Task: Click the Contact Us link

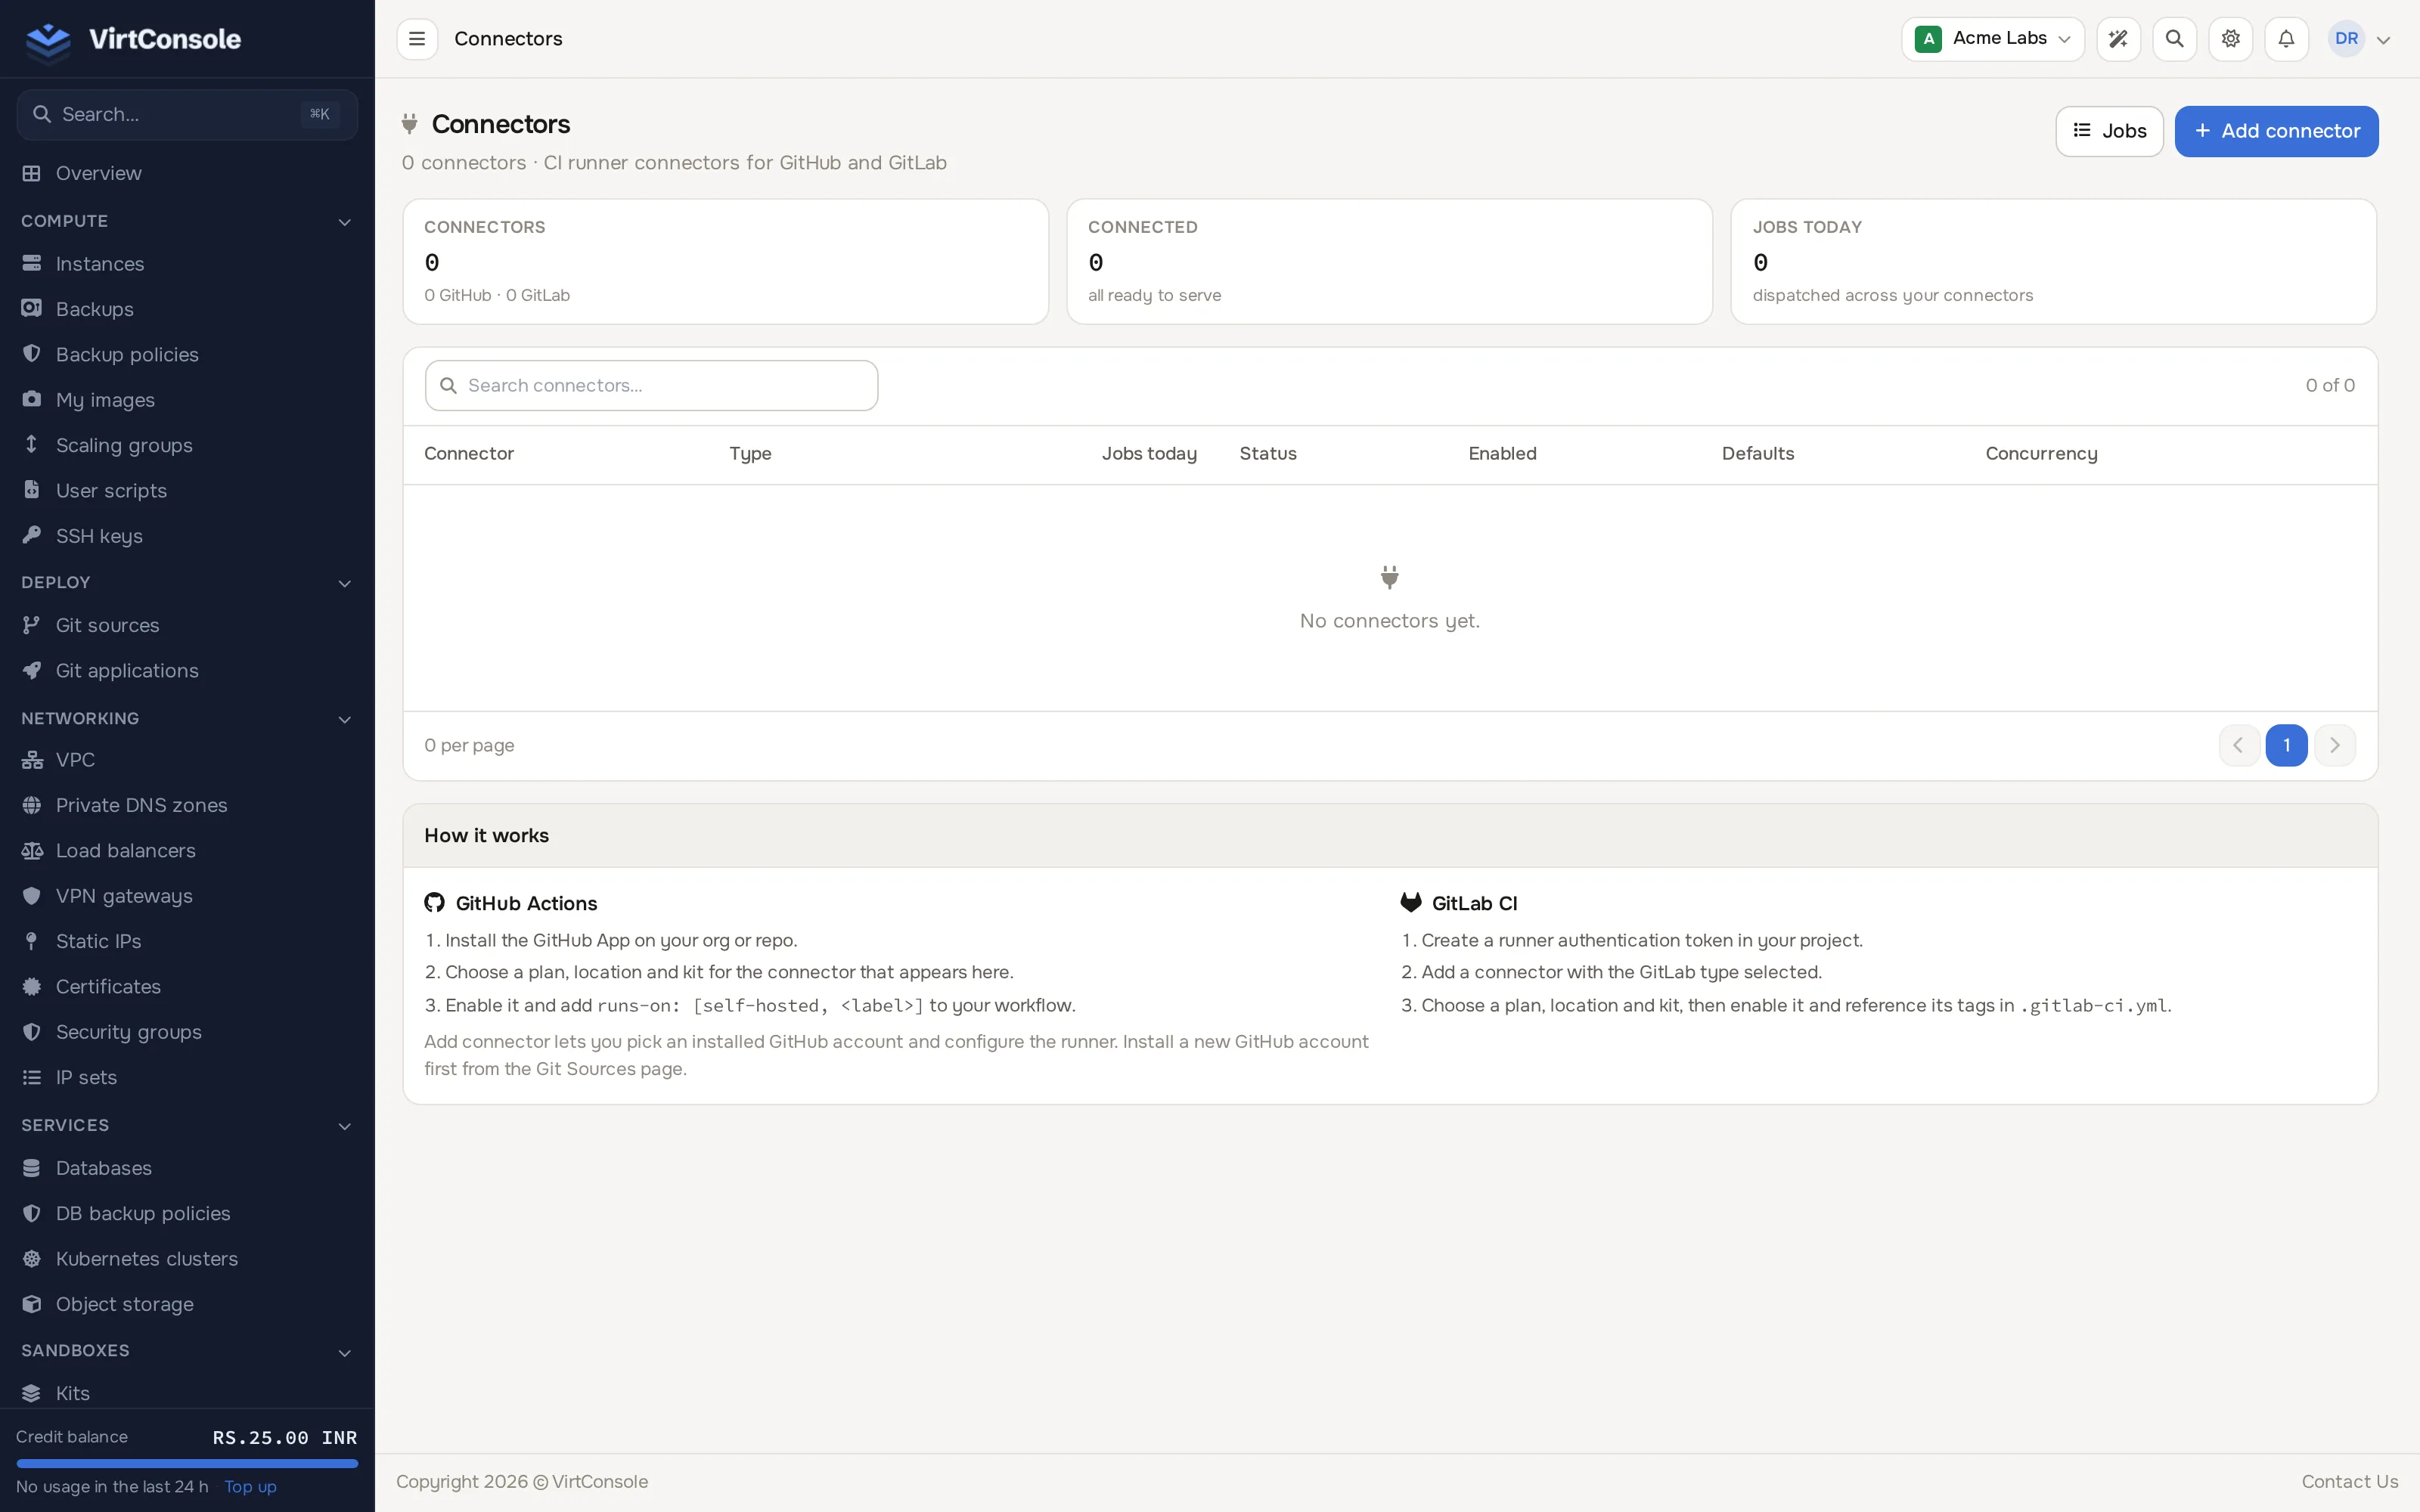Action: tap(2349, 1482)
